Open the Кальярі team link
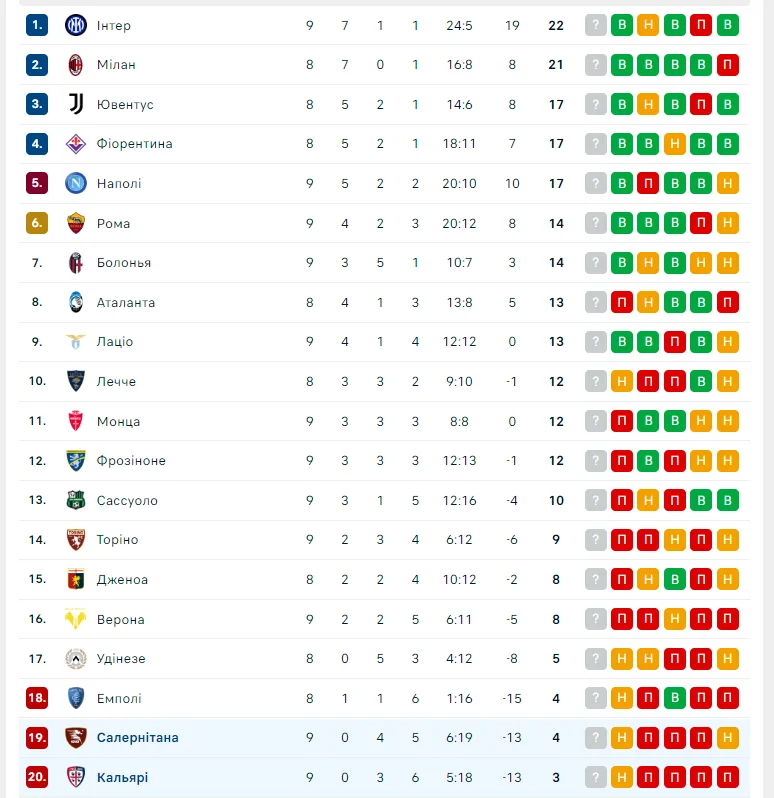Image resolution: width=774 pixels, height=798 pixels. coord(122,777)
